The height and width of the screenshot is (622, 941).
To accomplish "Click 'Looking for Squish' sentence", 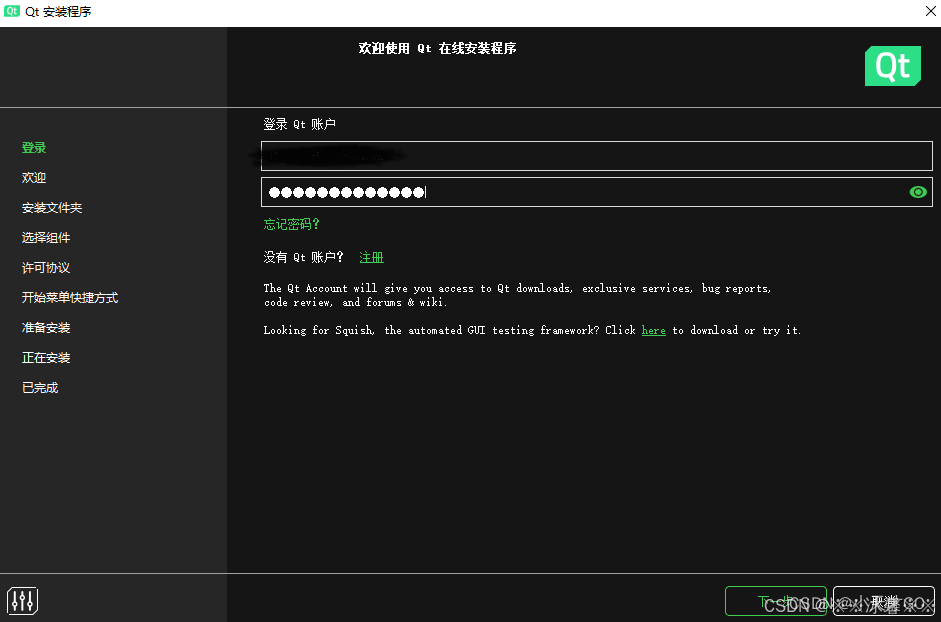I will (x=532, y=330).
